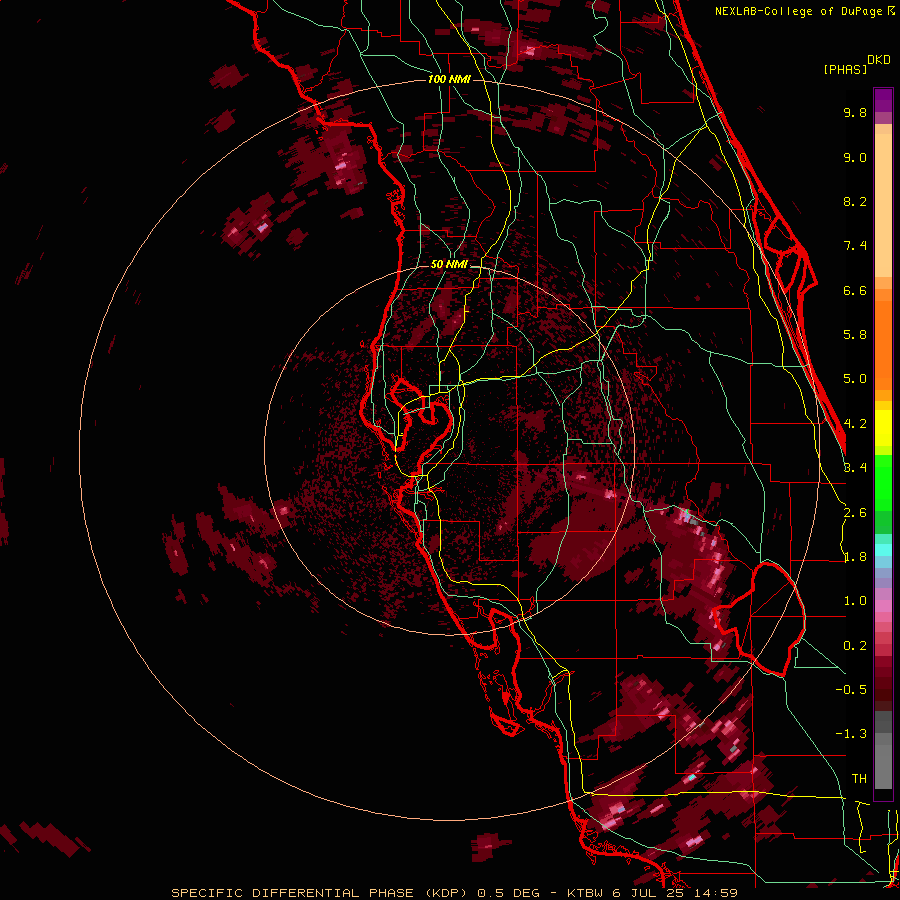Click the 7.4 value on the color scale
This screenshot has width=900, height=900.
[x=855, y=246]
